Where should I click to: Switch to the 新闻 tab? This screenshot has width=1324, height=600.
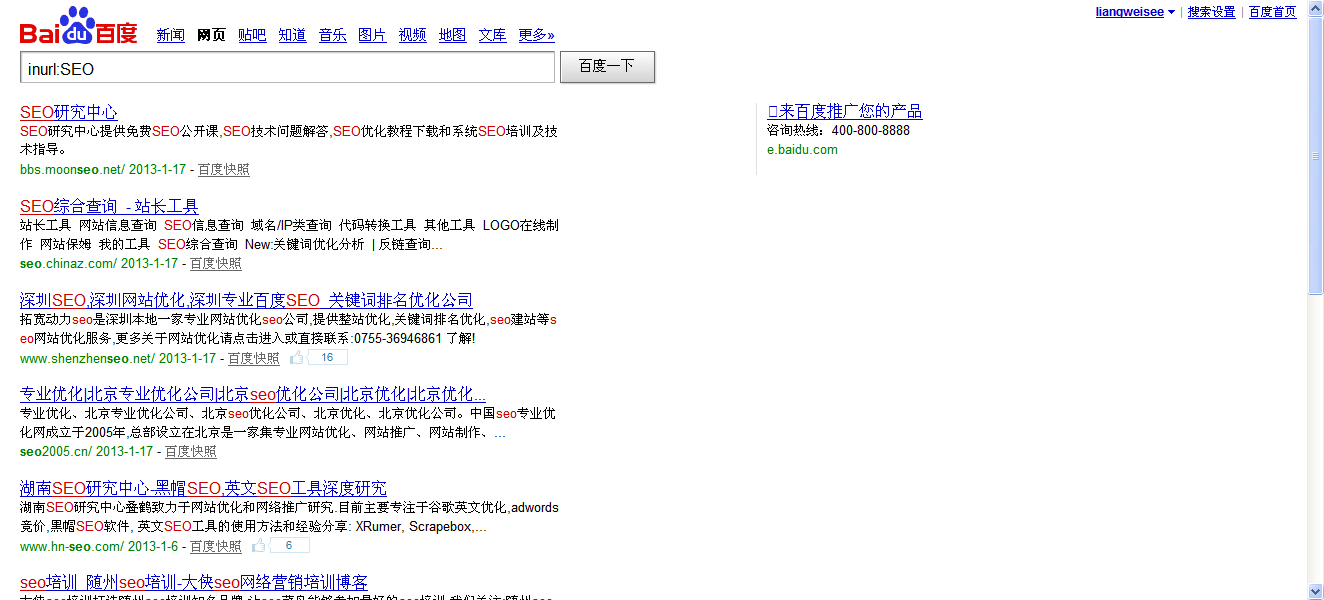pos(170,35)
